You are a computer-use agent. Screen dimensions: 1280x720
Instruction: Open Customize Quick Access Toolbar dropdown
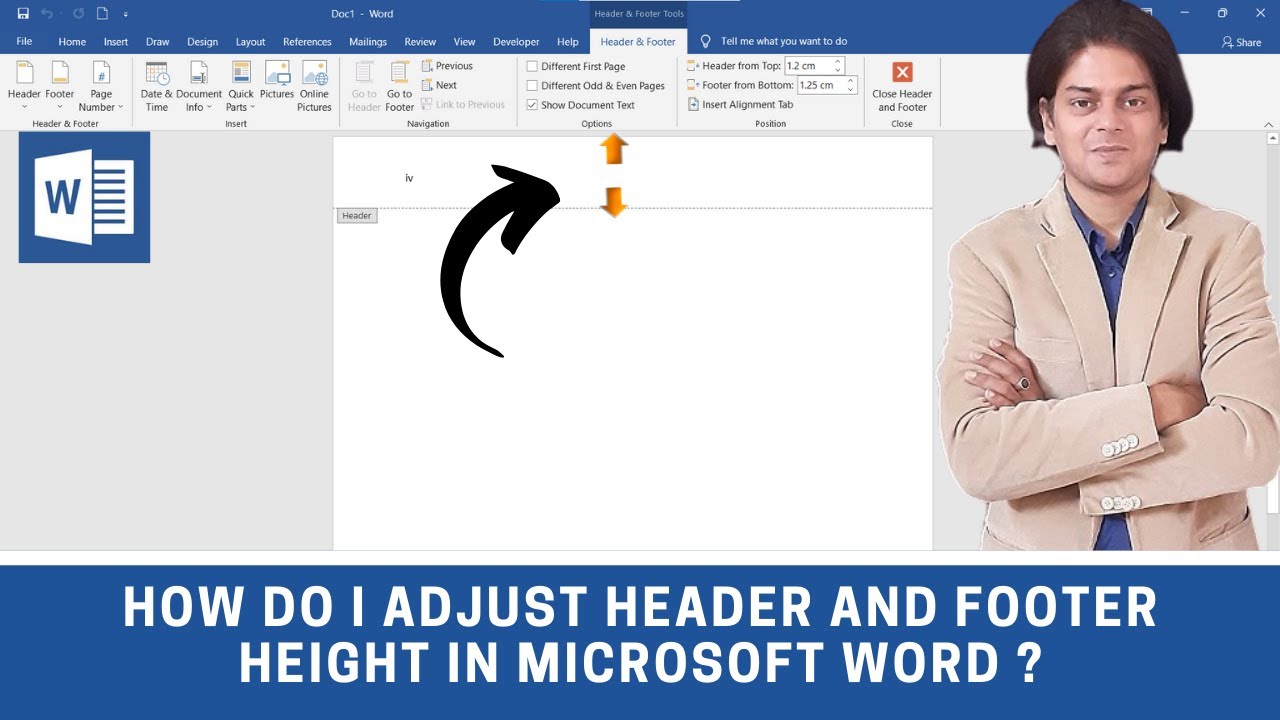[125, 15]
